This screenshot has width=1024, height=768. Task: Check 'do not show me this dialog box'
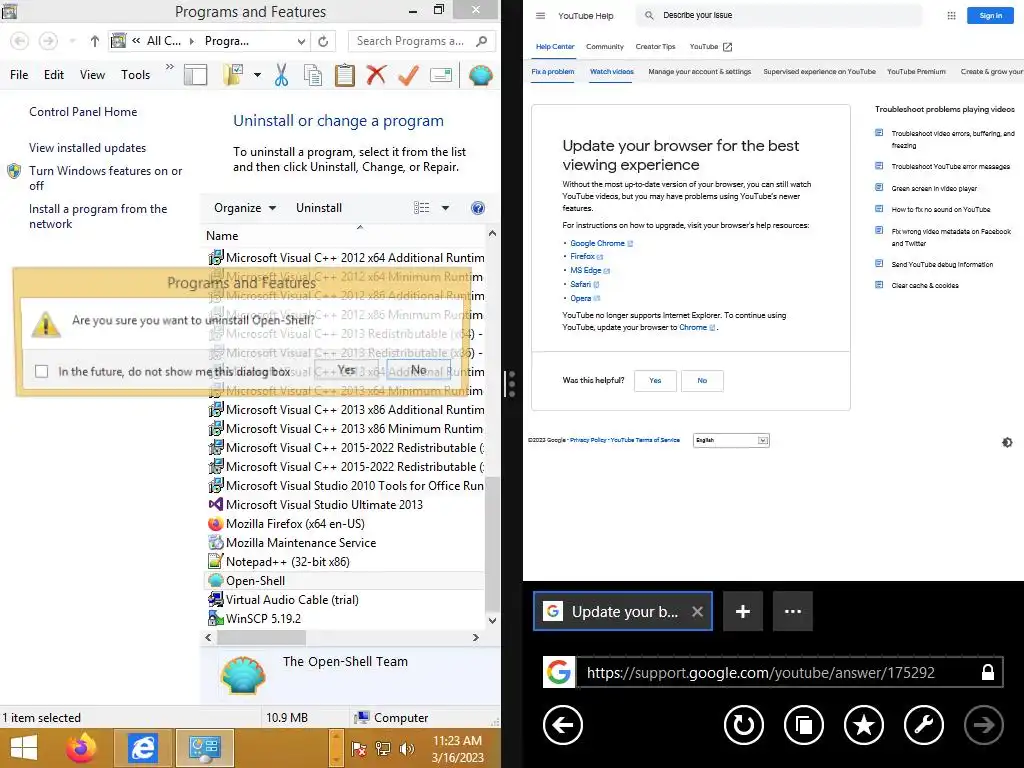(42, 372)
